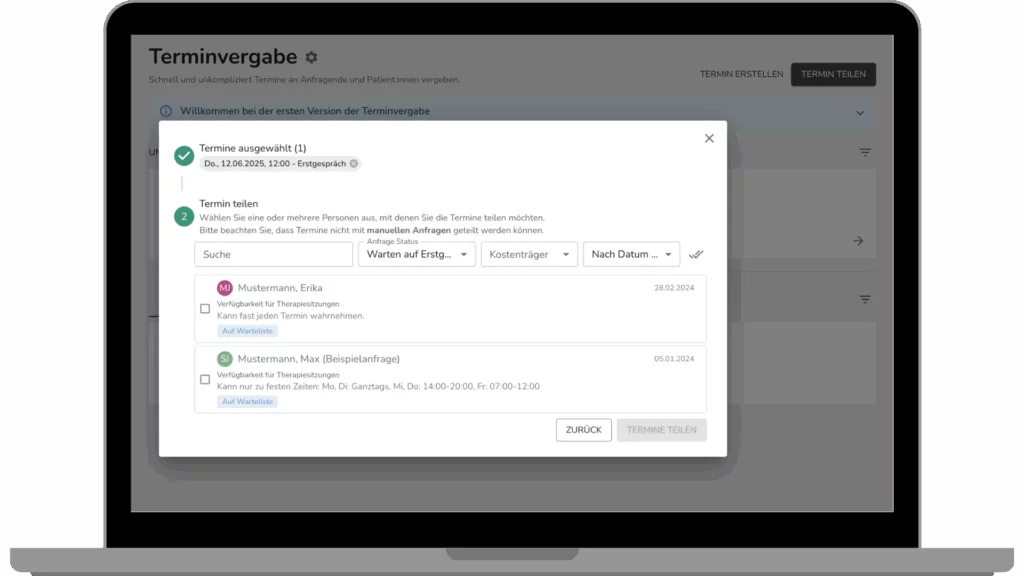Click the lower filter list icon behind the dialog
The height and width of the screenshot is (576, 1024).
click(x=865, y=299)
